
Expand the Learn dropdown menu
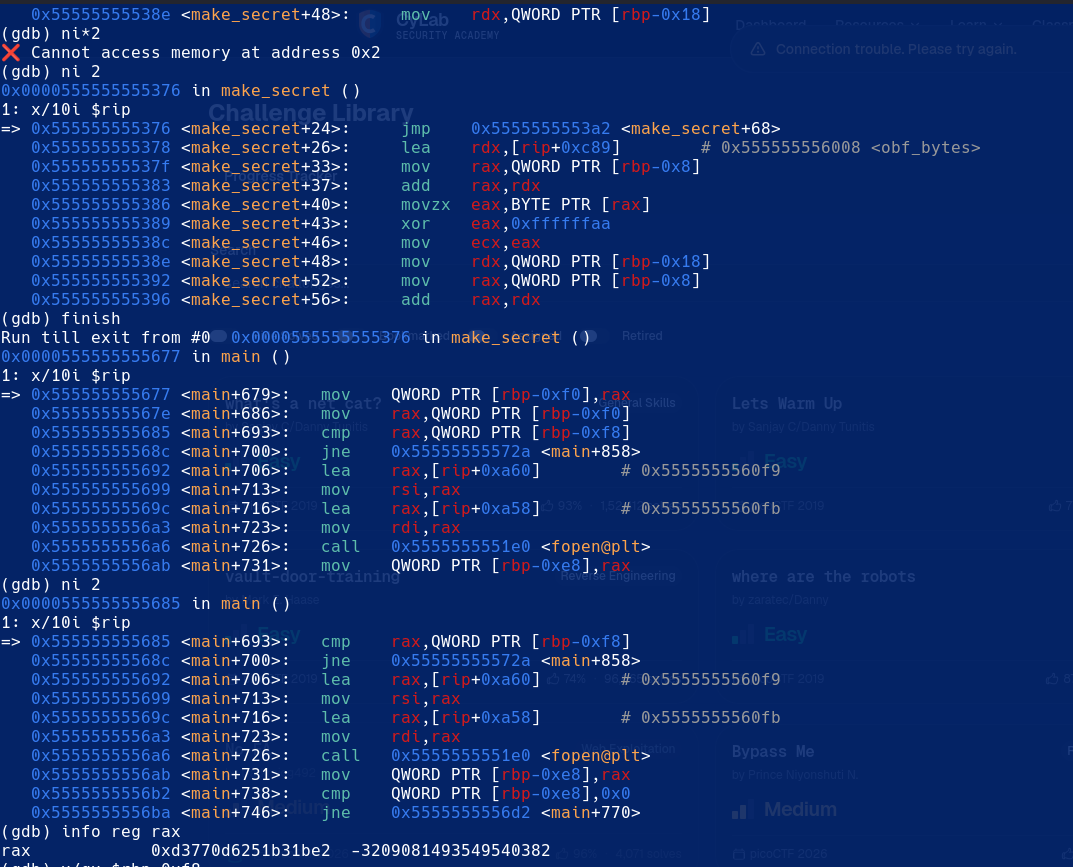click(x=975, y=25)
